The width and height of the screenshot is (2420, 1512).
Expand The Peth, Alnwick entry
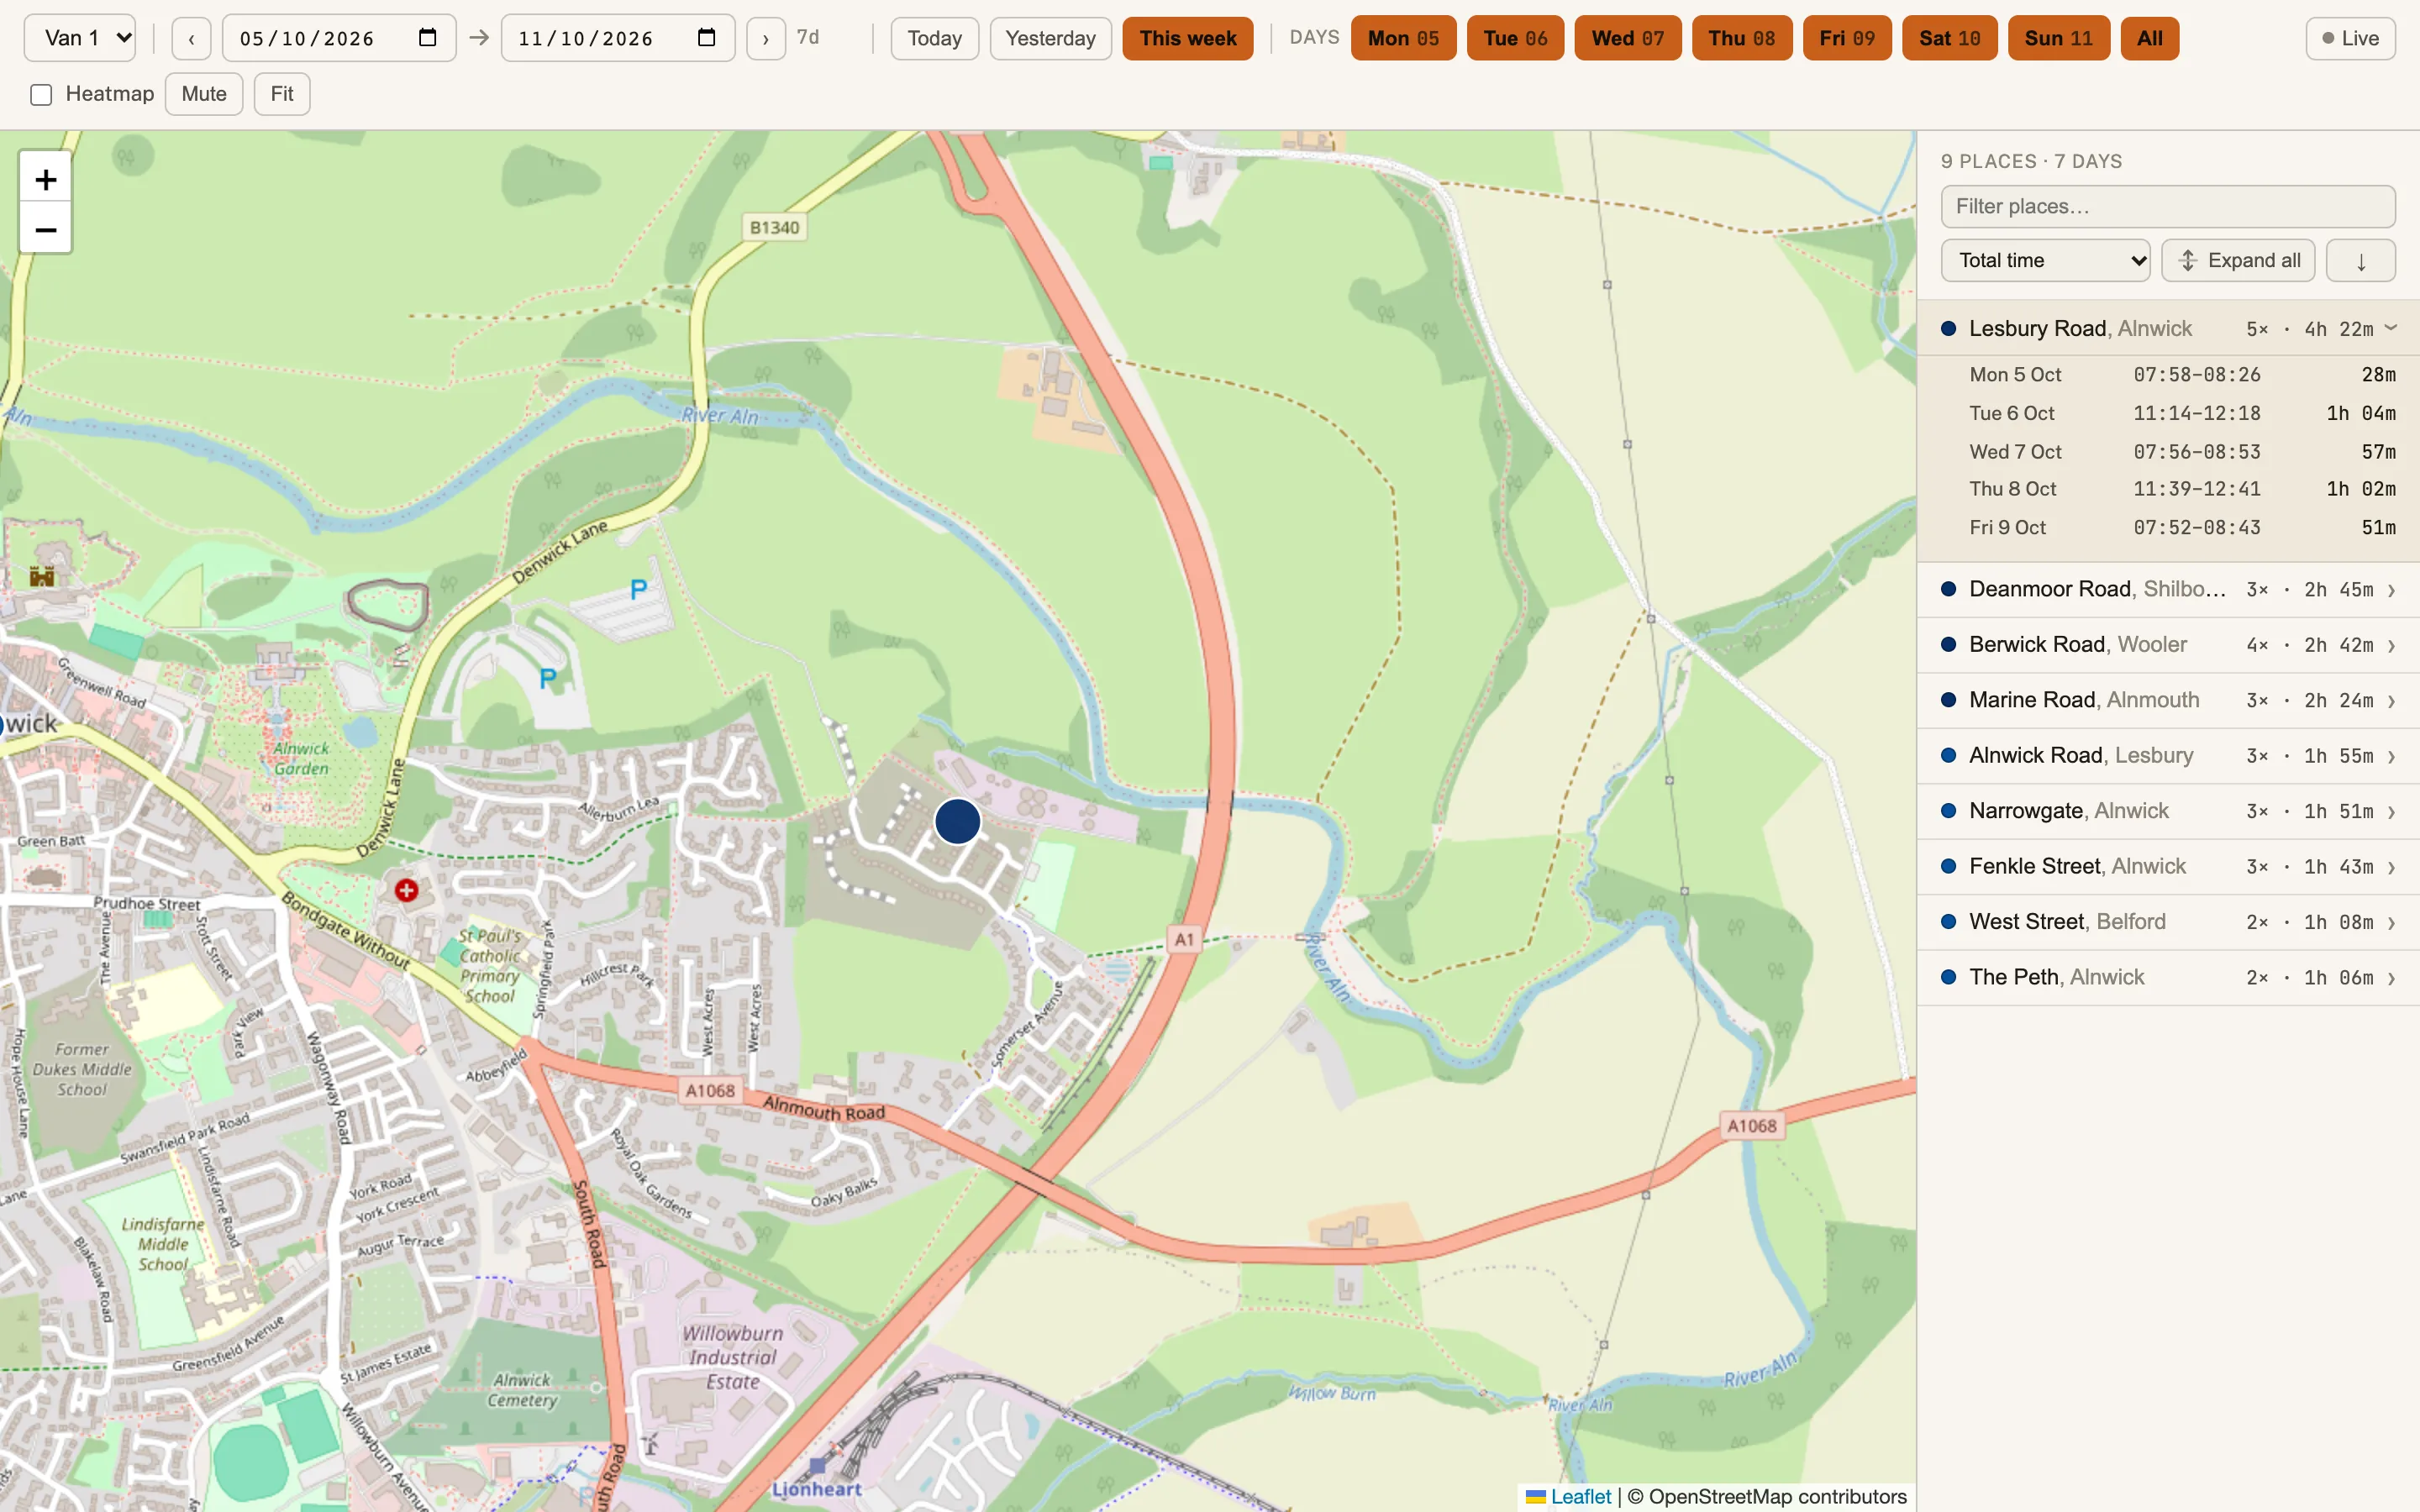[2168, 978]
